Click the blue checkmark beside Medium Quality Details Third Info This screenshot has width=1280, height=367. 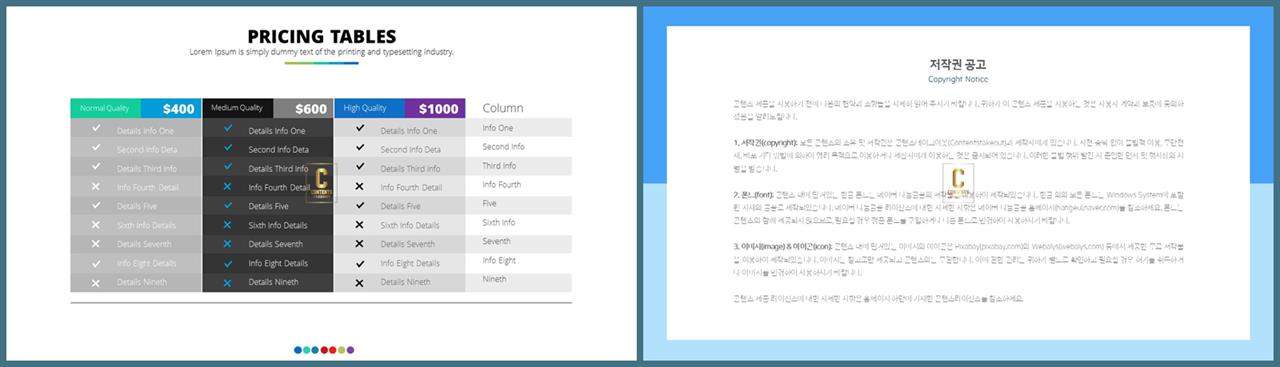228,167
